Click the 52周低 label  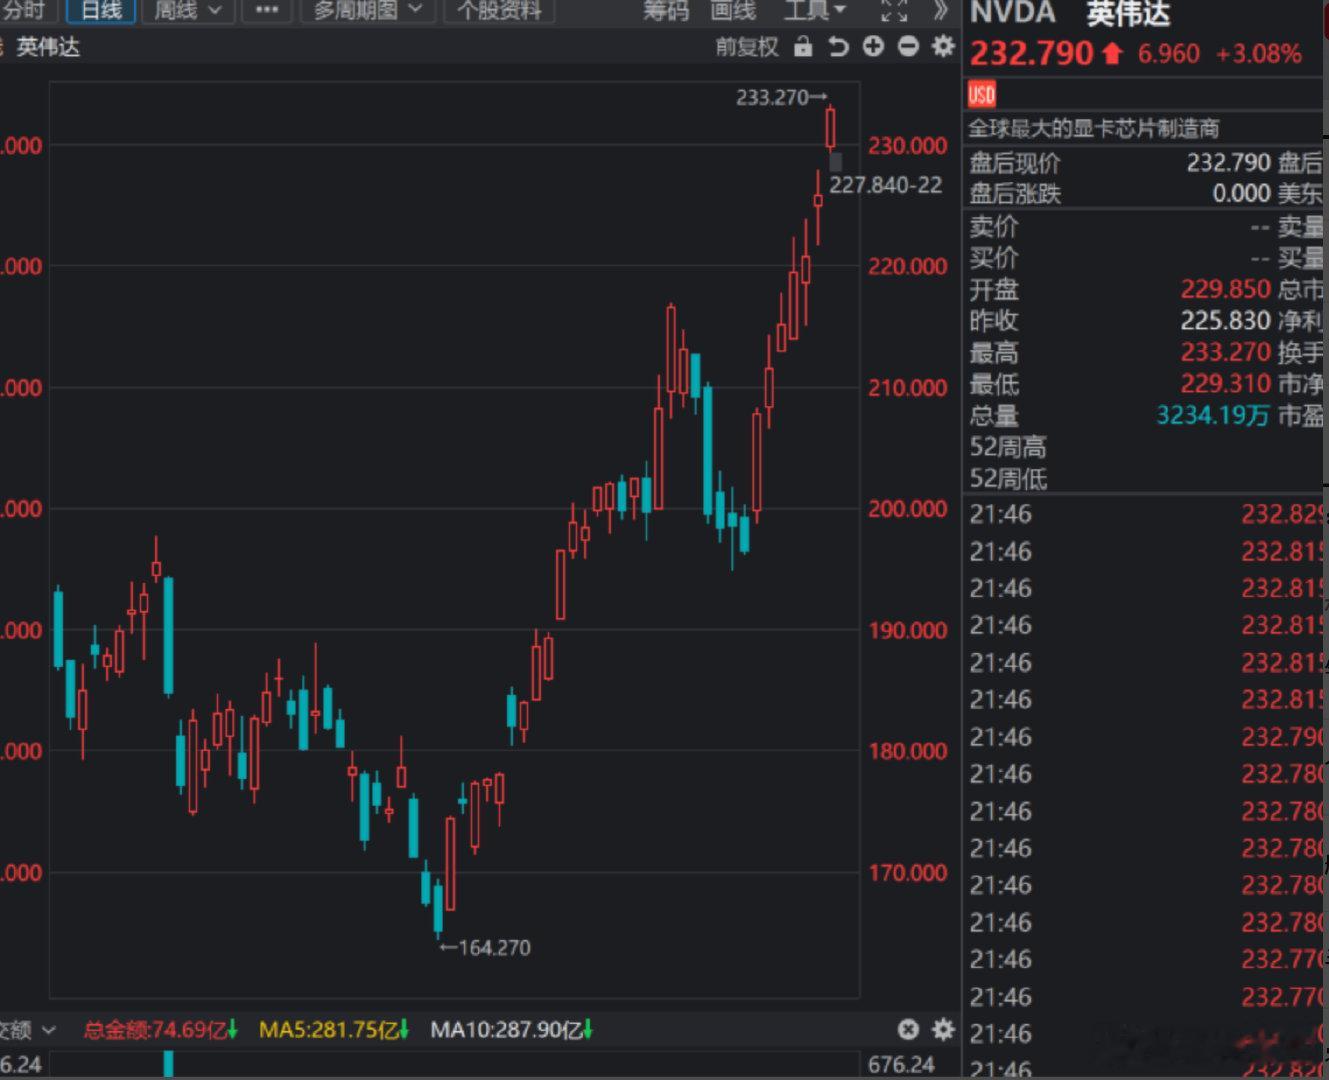coord(1008,479)
